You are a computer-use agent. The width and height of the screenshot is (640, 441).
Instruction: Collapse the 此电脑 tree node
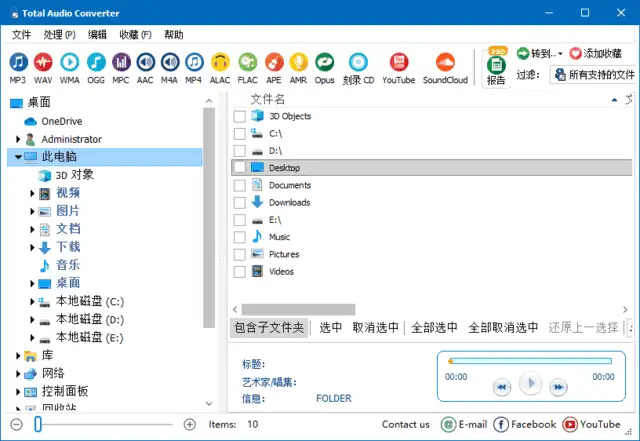pos(18,157)
